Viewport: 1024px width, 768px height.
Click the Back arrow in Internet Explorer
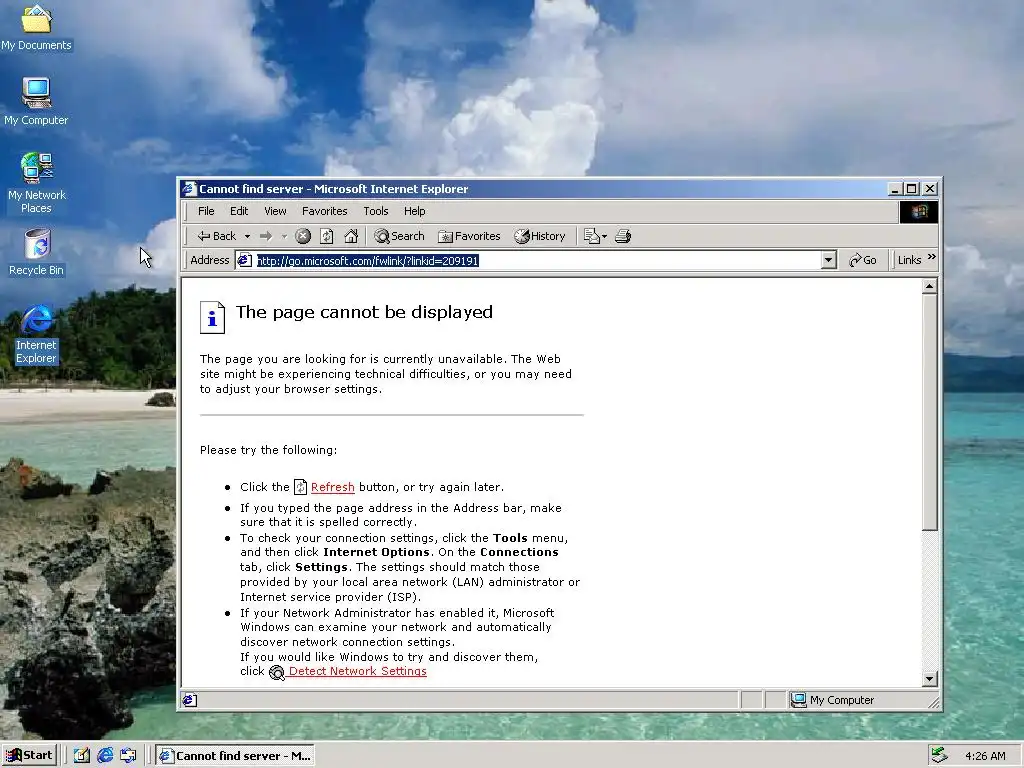coord(217,236)
